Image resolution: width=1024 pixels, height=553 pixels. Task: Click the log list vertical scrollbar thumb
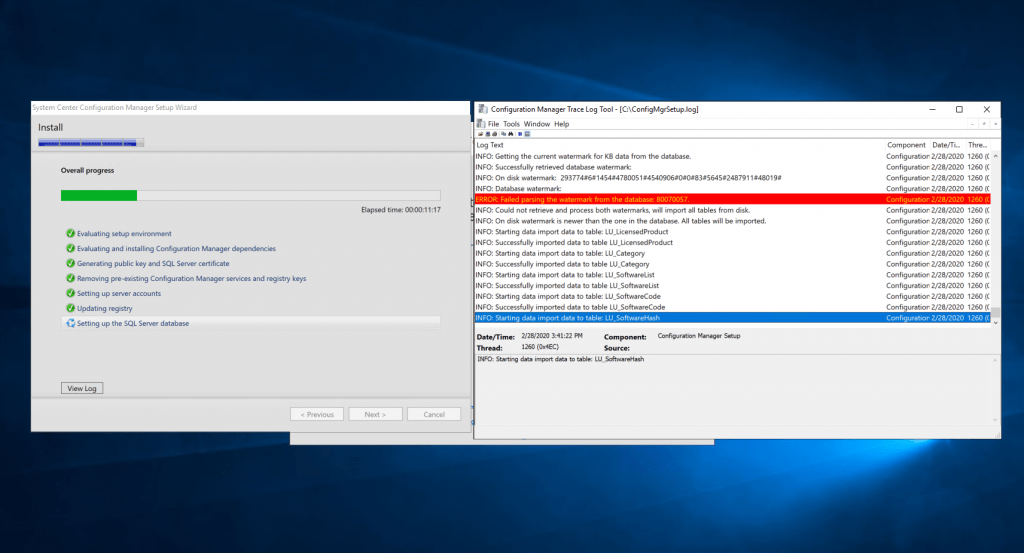pos(995,311)
